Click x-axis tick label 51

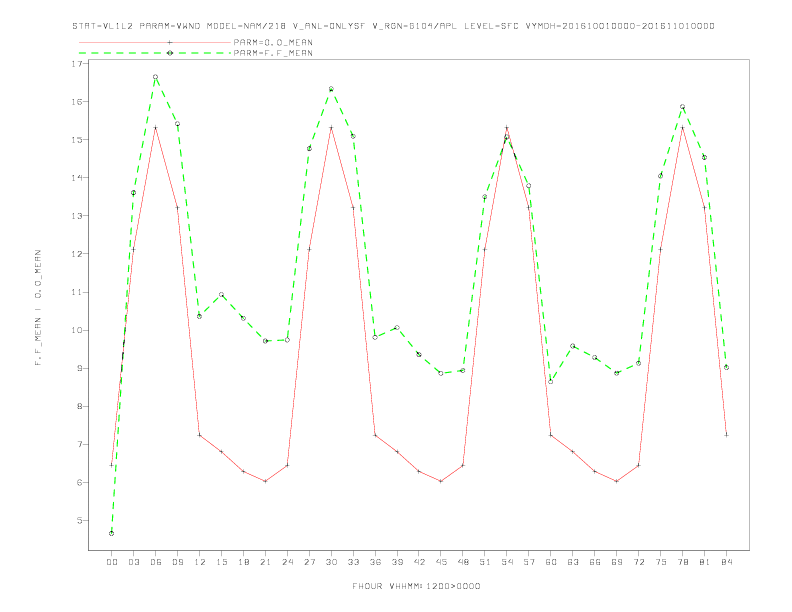(x=485, y=562)
